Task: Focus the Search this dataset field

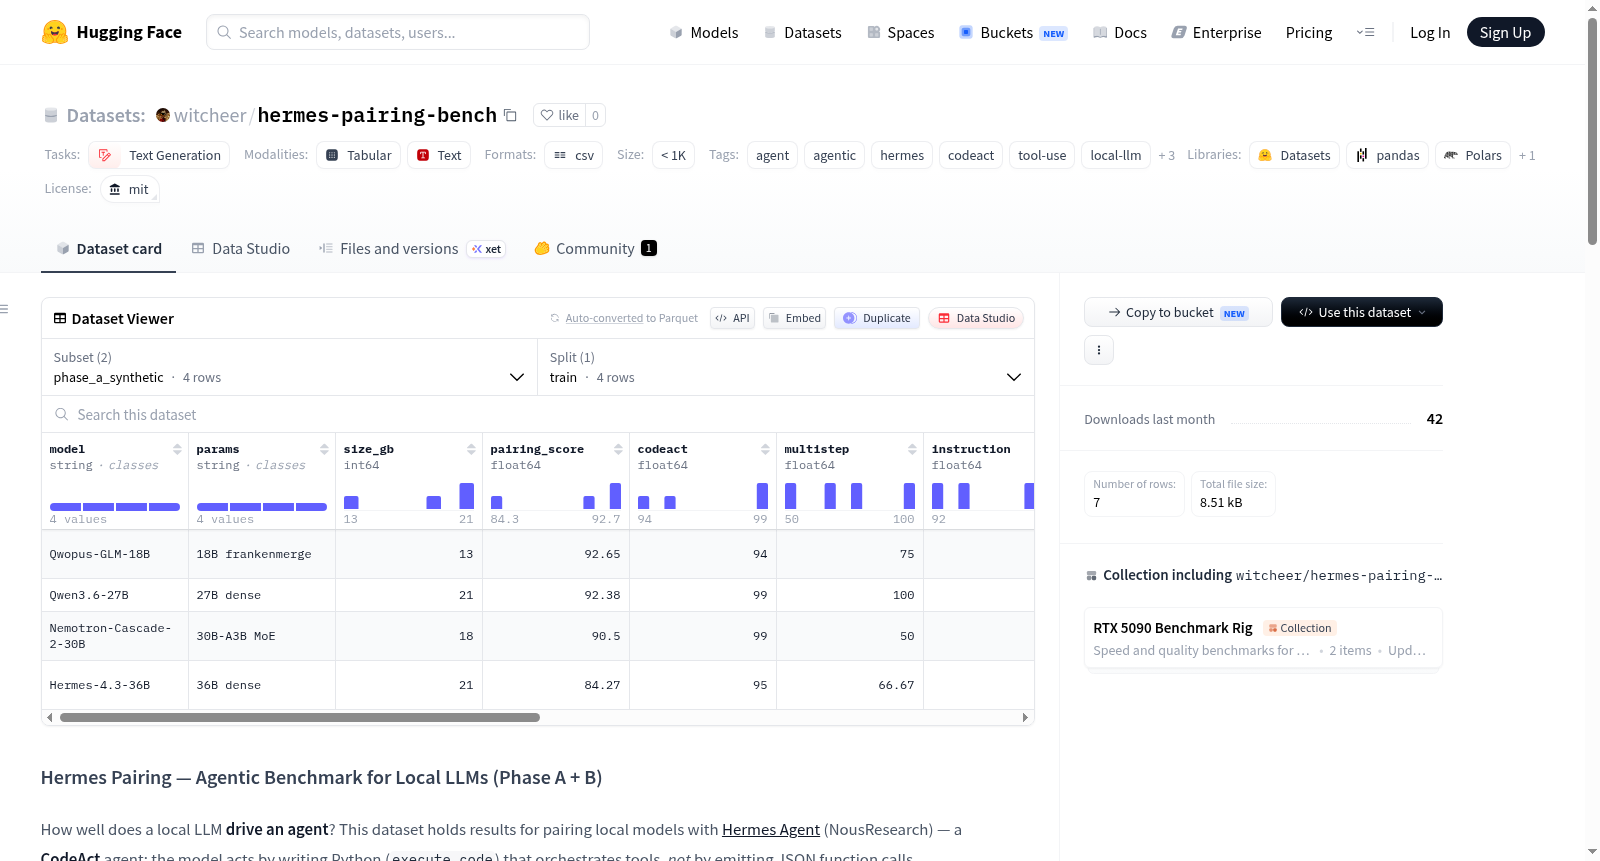Action: click(x=538, y=414)
